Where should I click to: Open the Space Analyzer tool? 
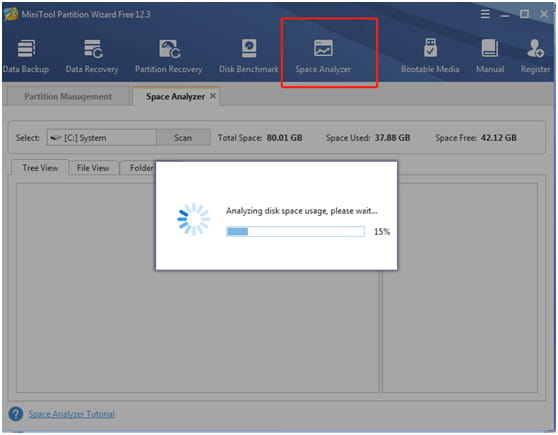(x=323, y=56)
